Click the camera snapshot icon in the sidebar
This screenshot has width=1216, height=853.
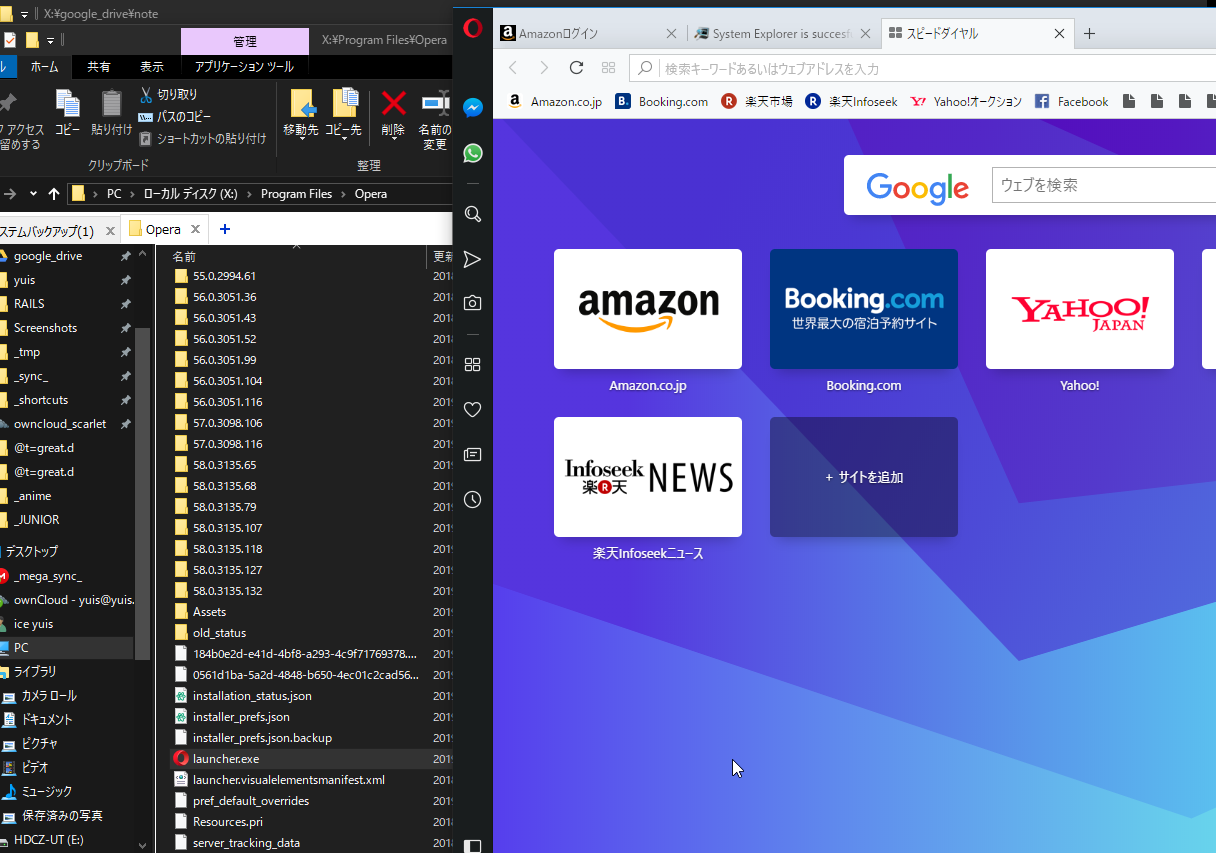point(473,303)
